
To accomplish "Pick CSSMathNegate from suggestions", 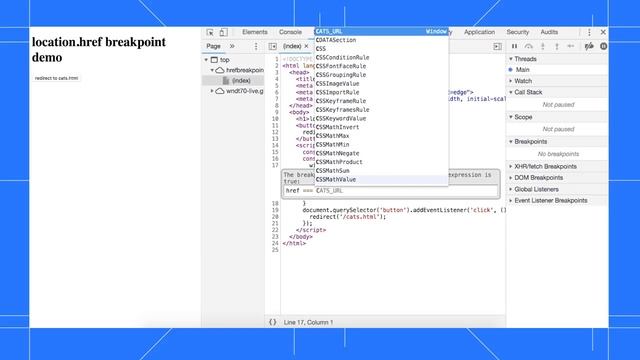I will tap(381, 153).
